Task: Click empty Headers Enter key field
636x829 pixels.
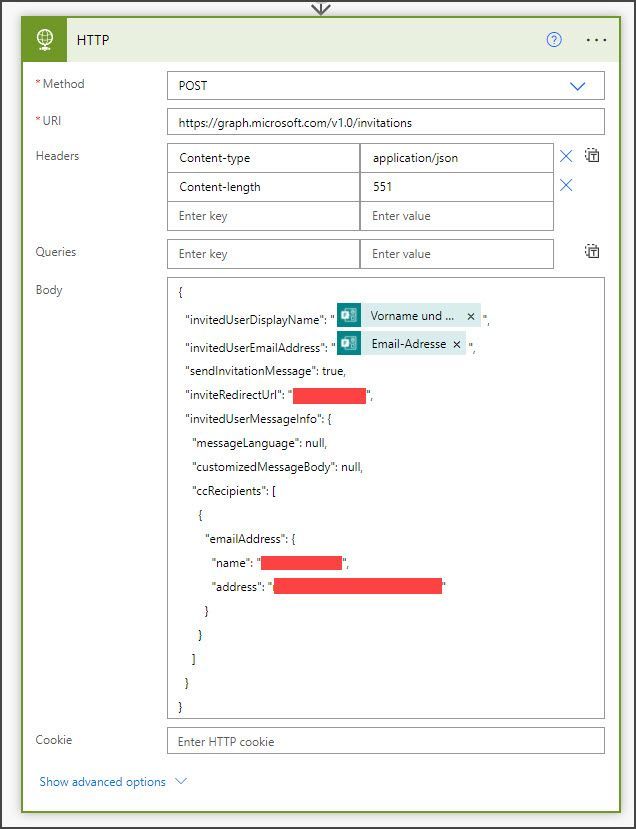Action: 263,216
